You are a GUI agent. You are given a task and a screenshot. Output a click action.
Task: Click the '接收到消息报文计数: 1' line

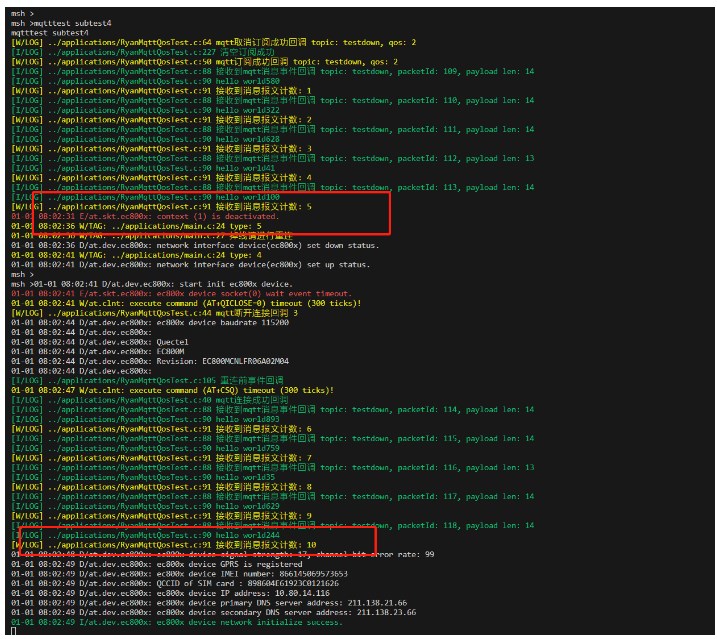coord(161,91)
